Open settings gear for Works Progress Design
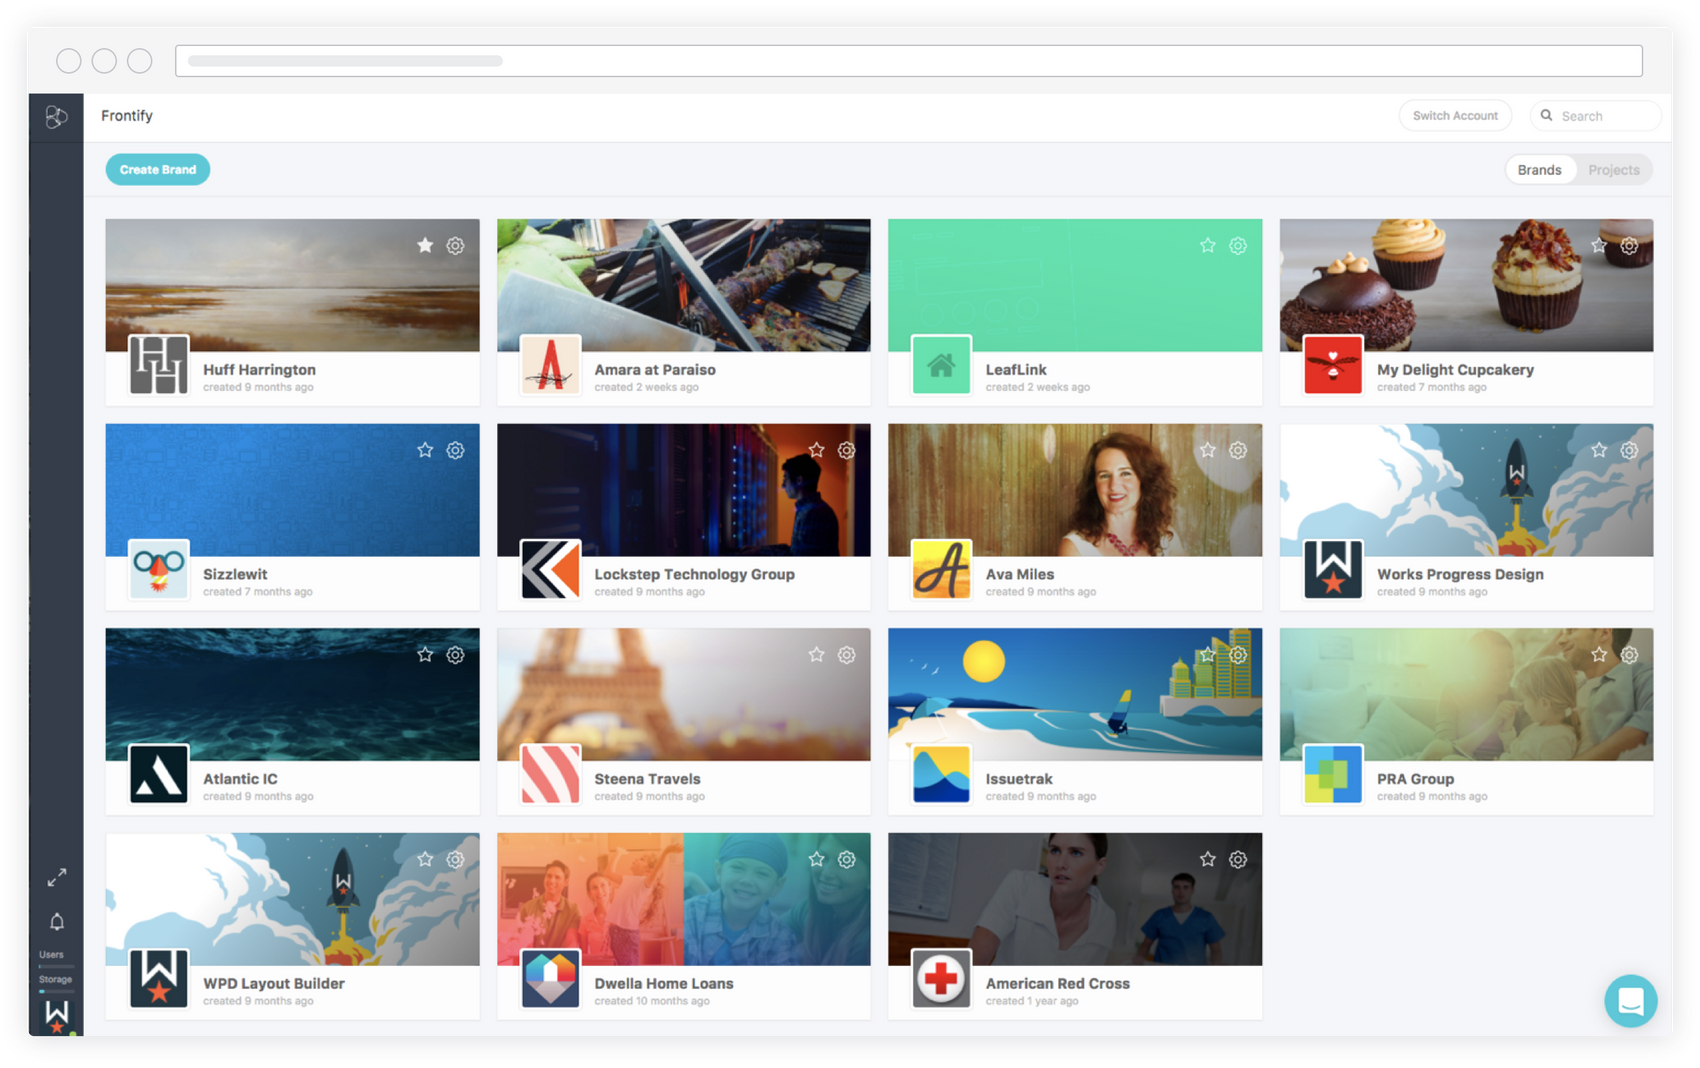The width and height of the screenshot is (1700, 1068). coord(1629,451)
